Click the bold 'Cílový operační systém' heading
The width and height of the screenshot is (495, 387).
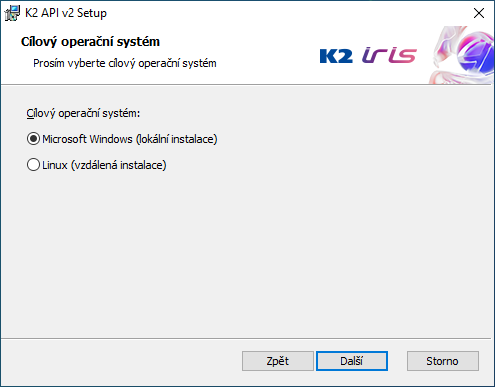click(90, 42)
